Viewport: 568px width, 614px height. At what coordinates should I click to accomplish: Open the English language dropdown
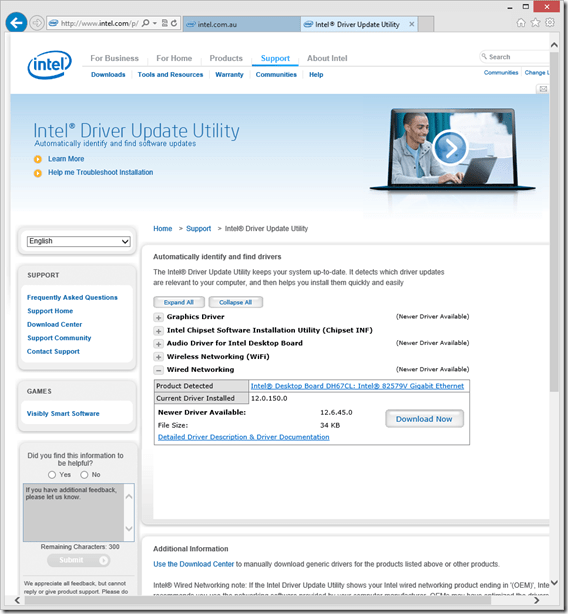79,241
